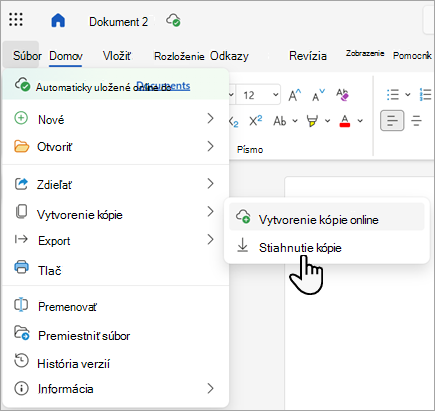The width and height of the screenshot is (435, 411).
Task: Open the app launcher grid
Action: (x=16, y=20)
